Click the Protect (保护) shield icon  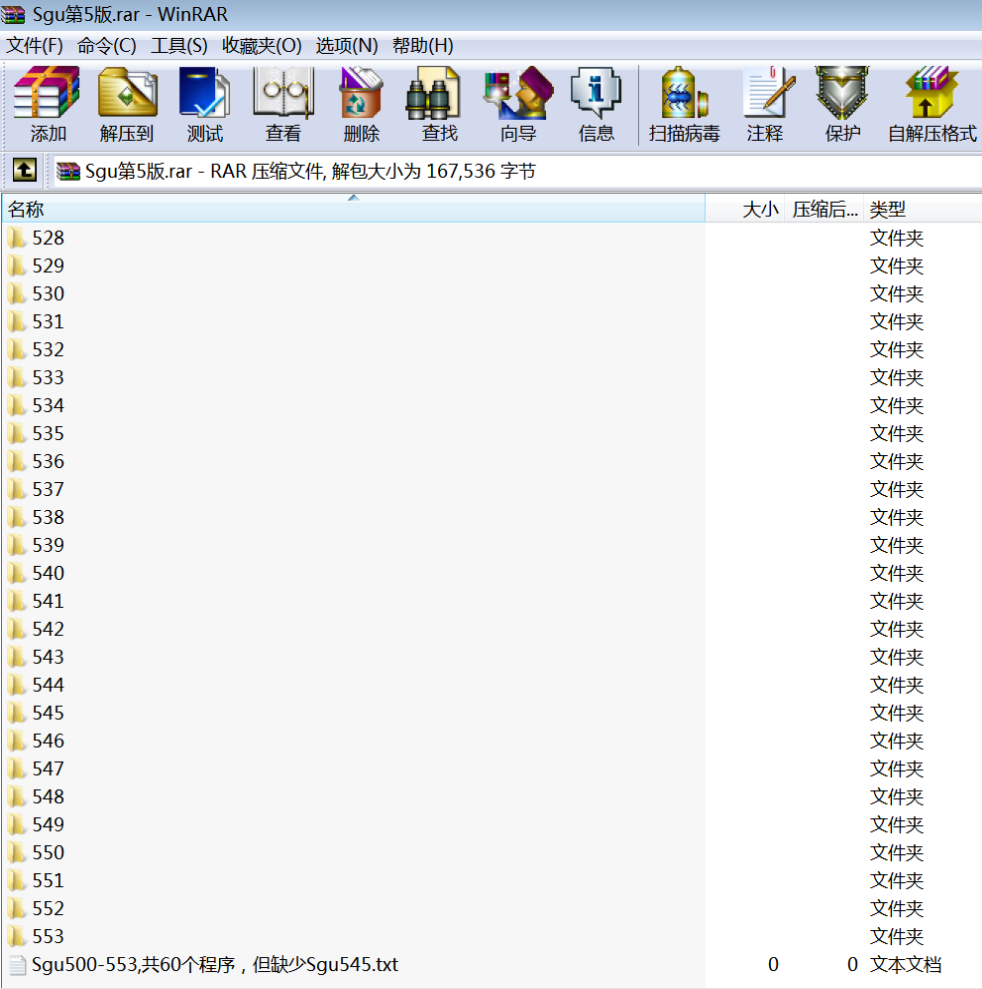pyautogui.click(x=843, y=105)
